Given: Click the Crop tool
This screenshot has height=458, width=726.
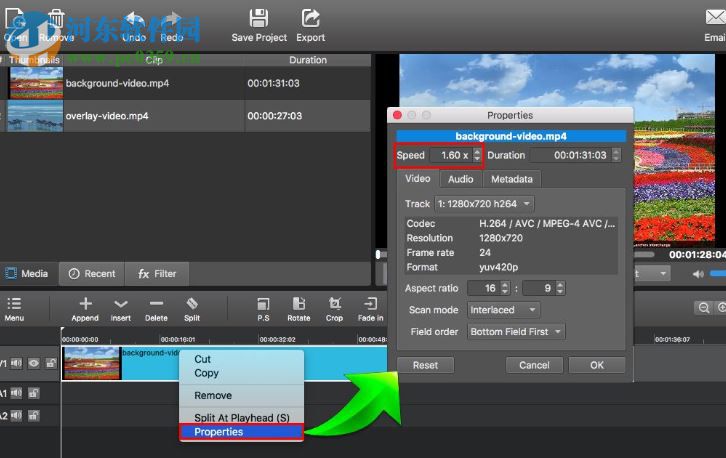Looking at the screenshot, I should [334, 309].
